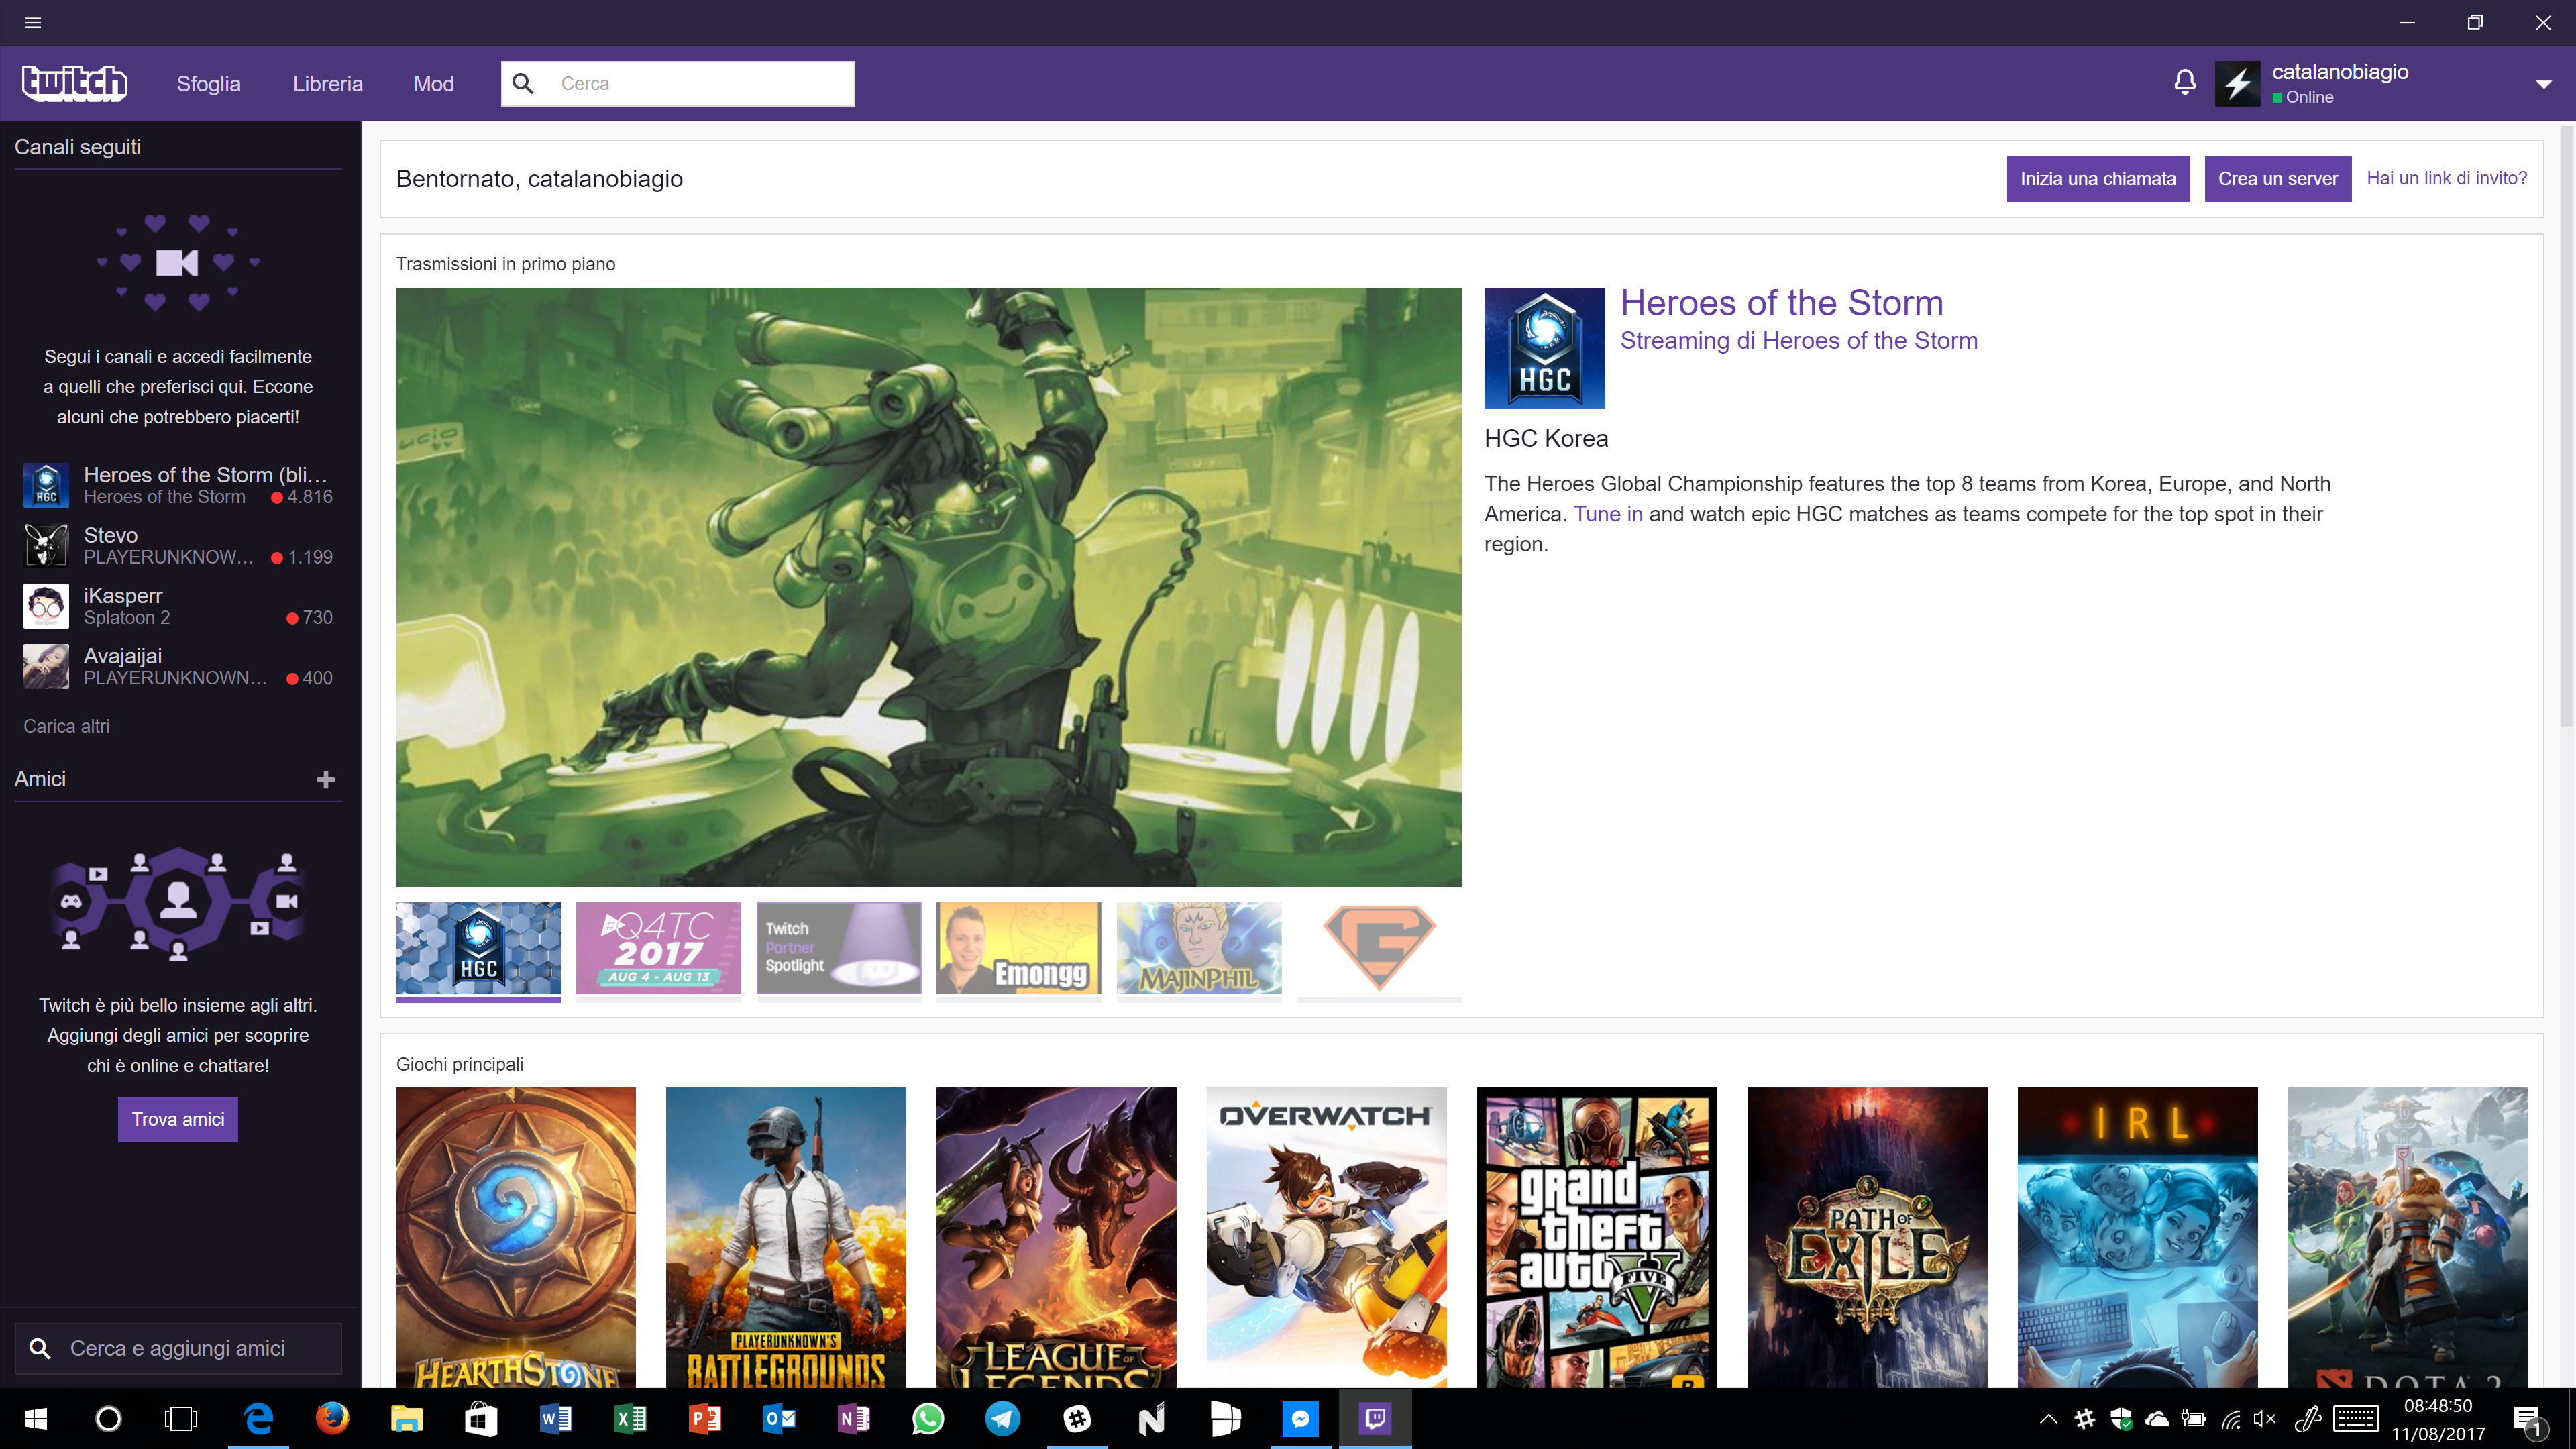Click Splatoon 2 game label
The width and height of the screenshot is (2576, 1449).
(x=127, y=618)
